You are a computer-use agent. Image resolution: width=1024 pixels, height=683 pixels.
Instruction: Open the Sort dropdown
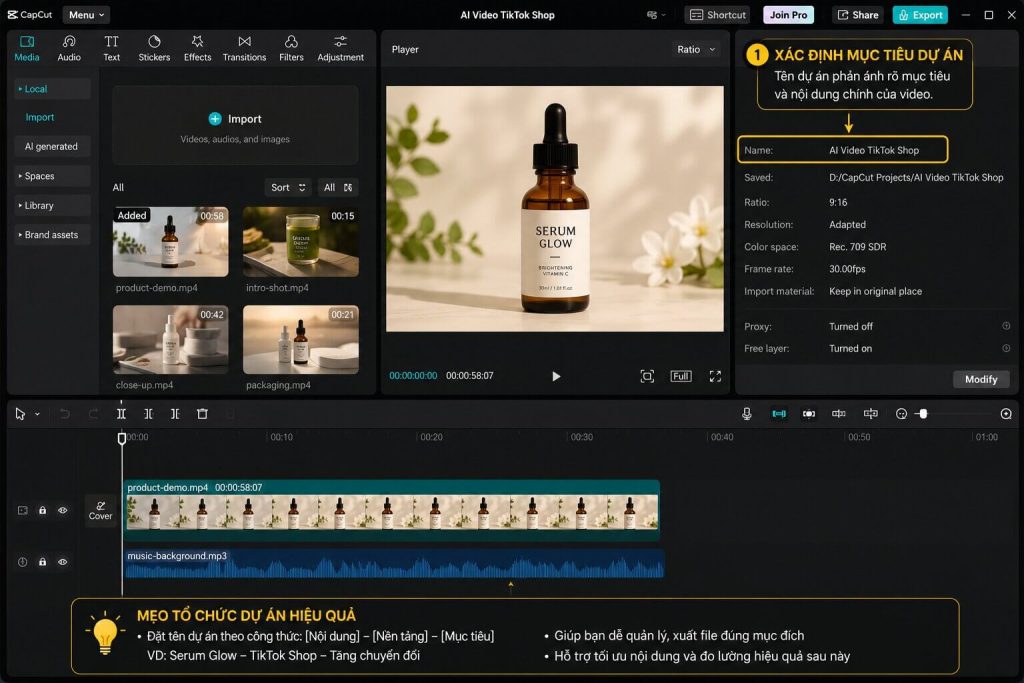288,187
